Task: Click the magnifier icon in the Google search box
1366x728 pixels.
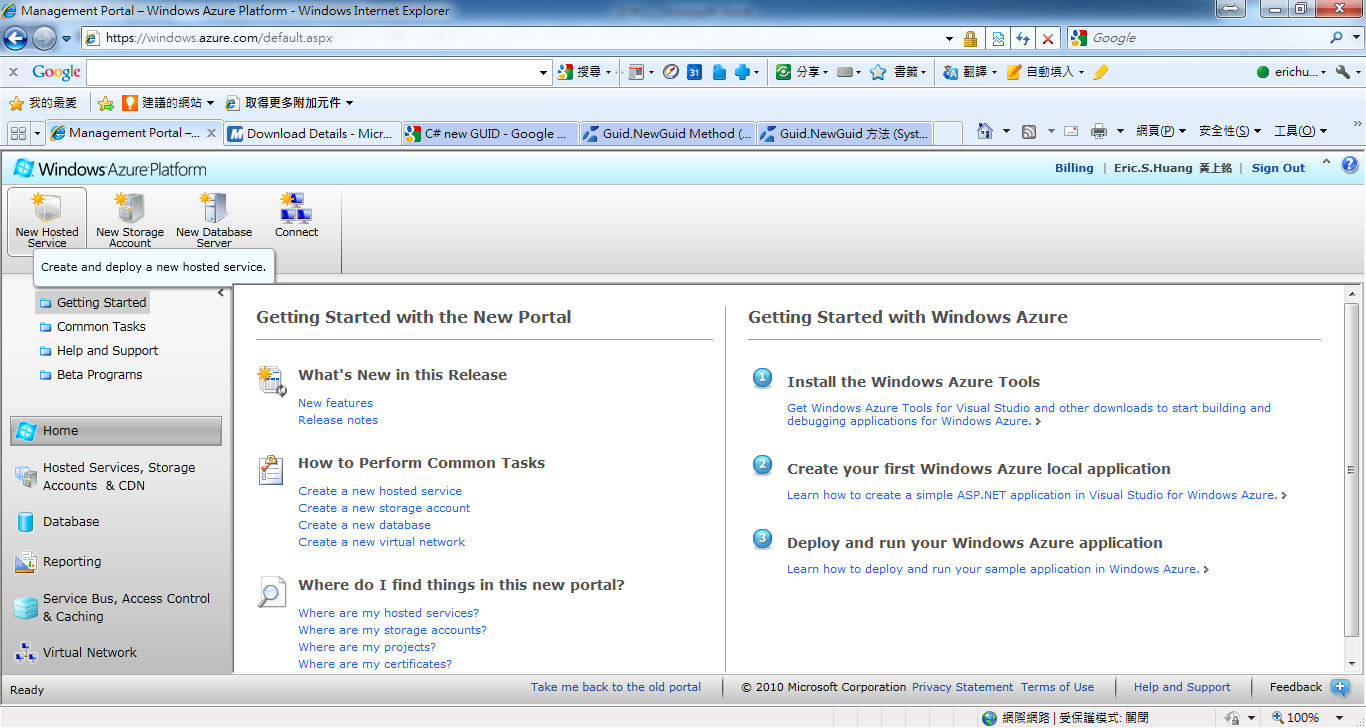Action: (1337, 38)
